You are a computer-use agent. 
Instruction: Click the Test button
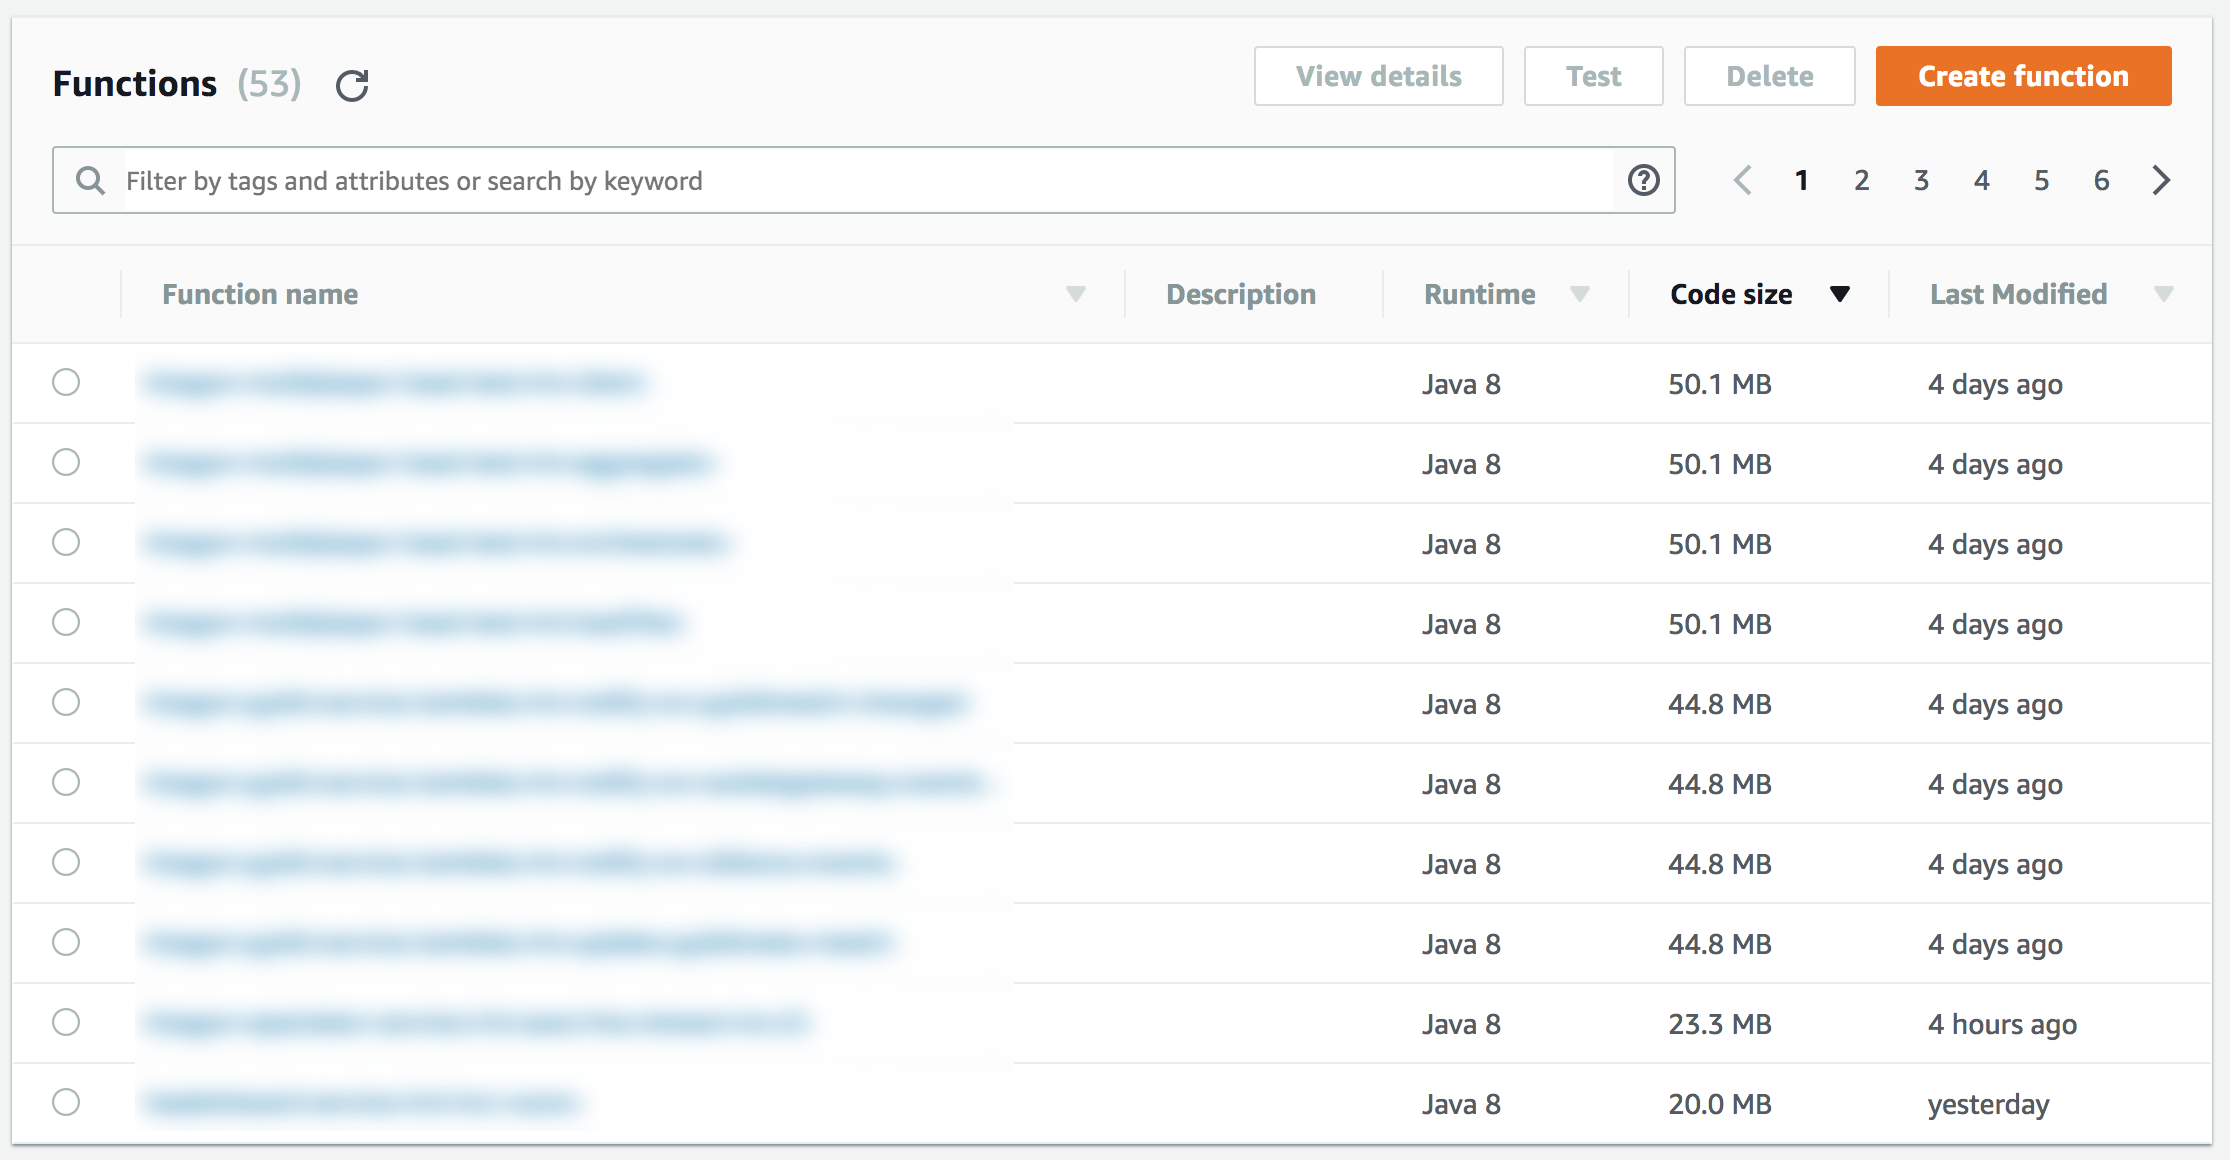pyautogui.click(x=1593, y=75)
